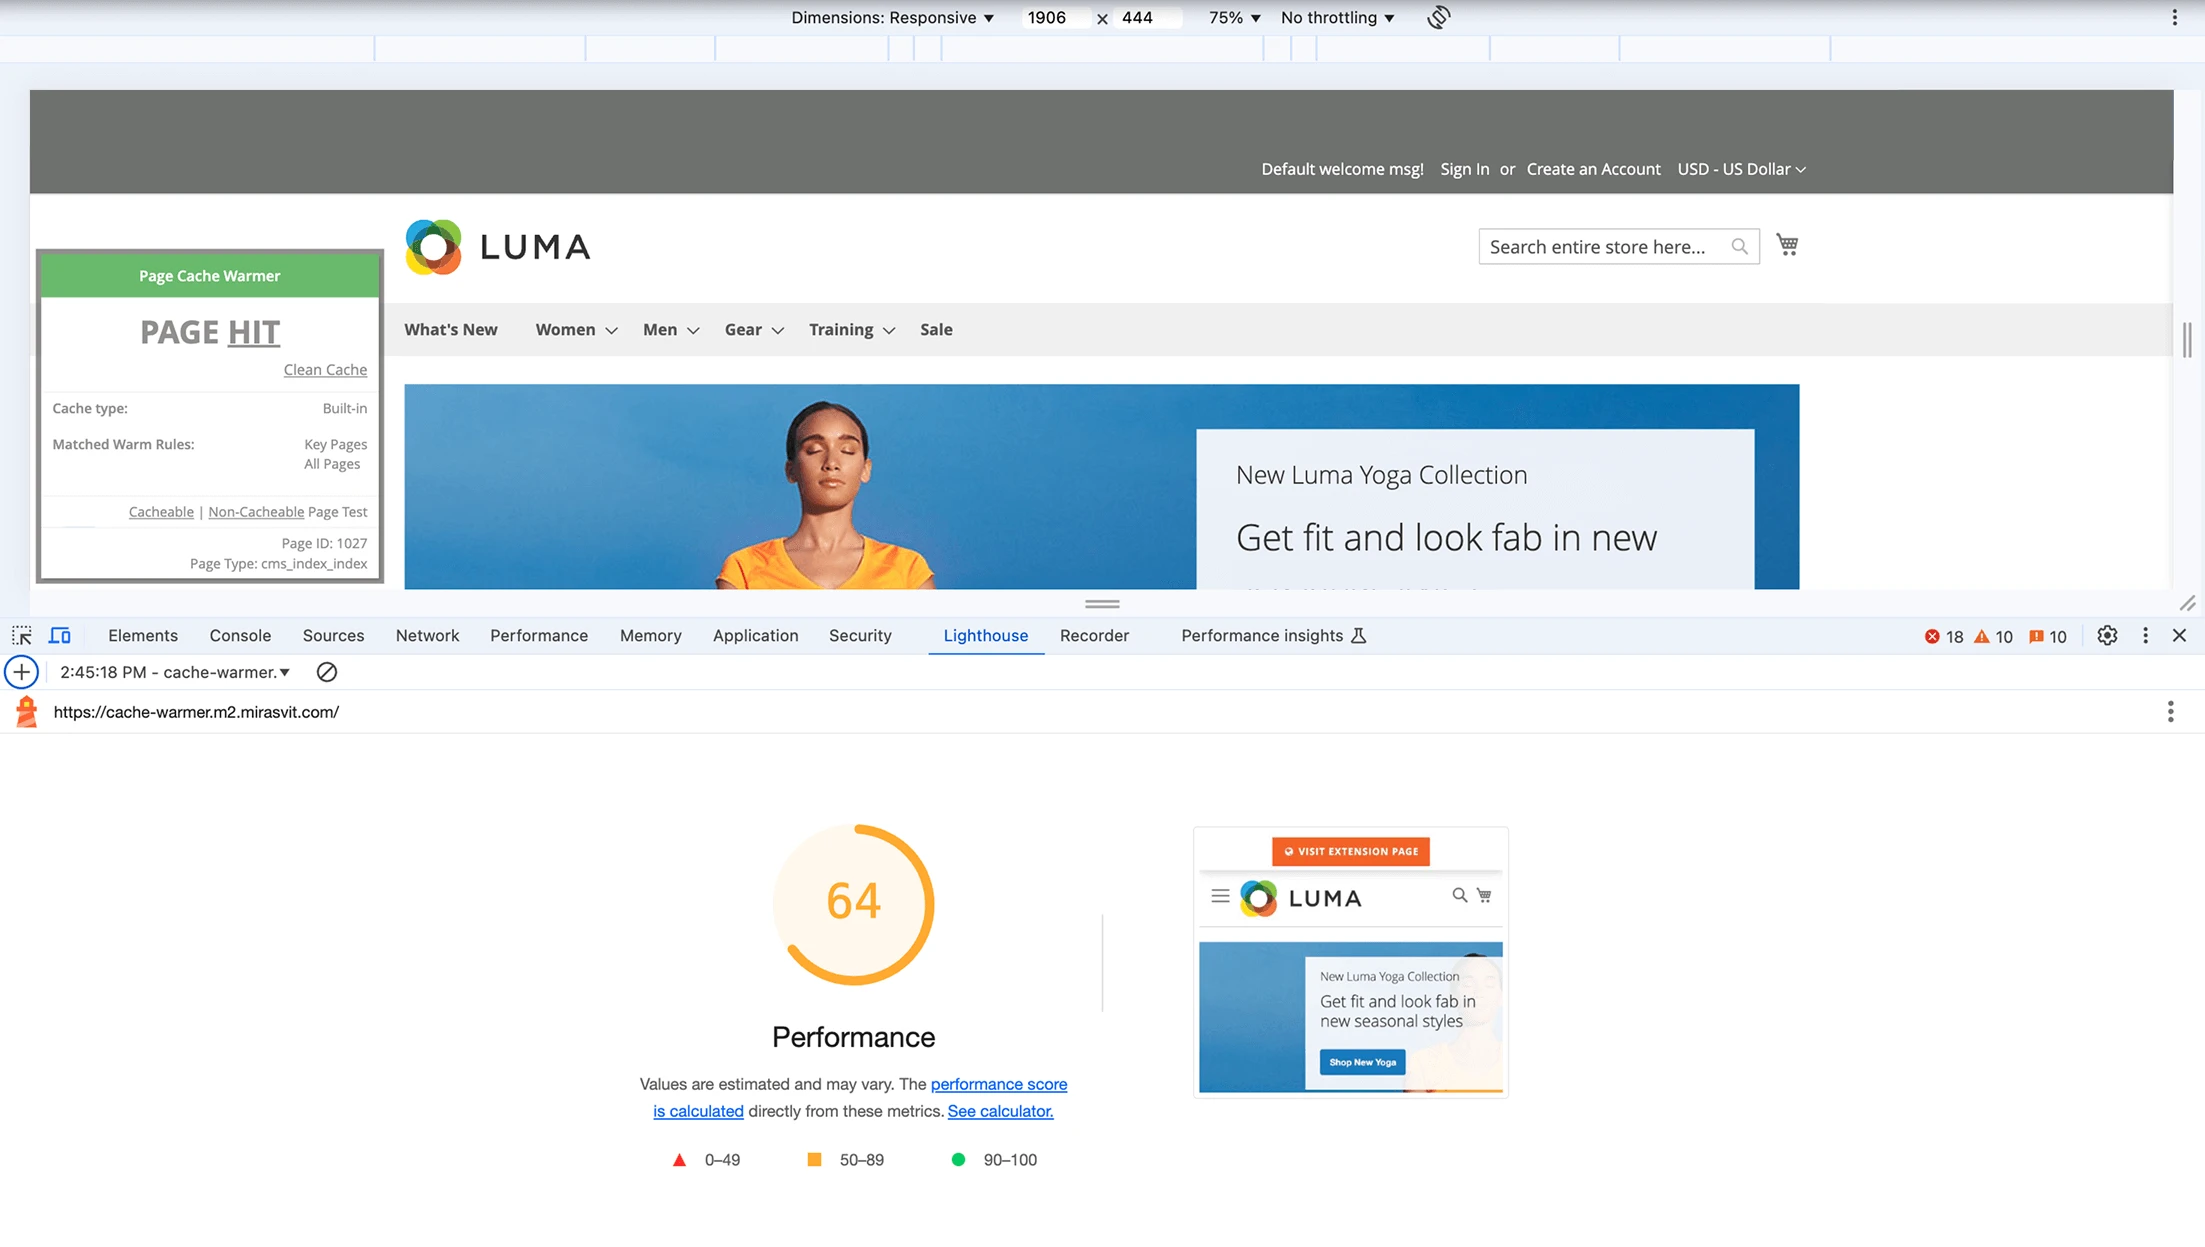Click Clean Cache link in Page Cache Warmer

pyautogui.click(x=324, y=370)
